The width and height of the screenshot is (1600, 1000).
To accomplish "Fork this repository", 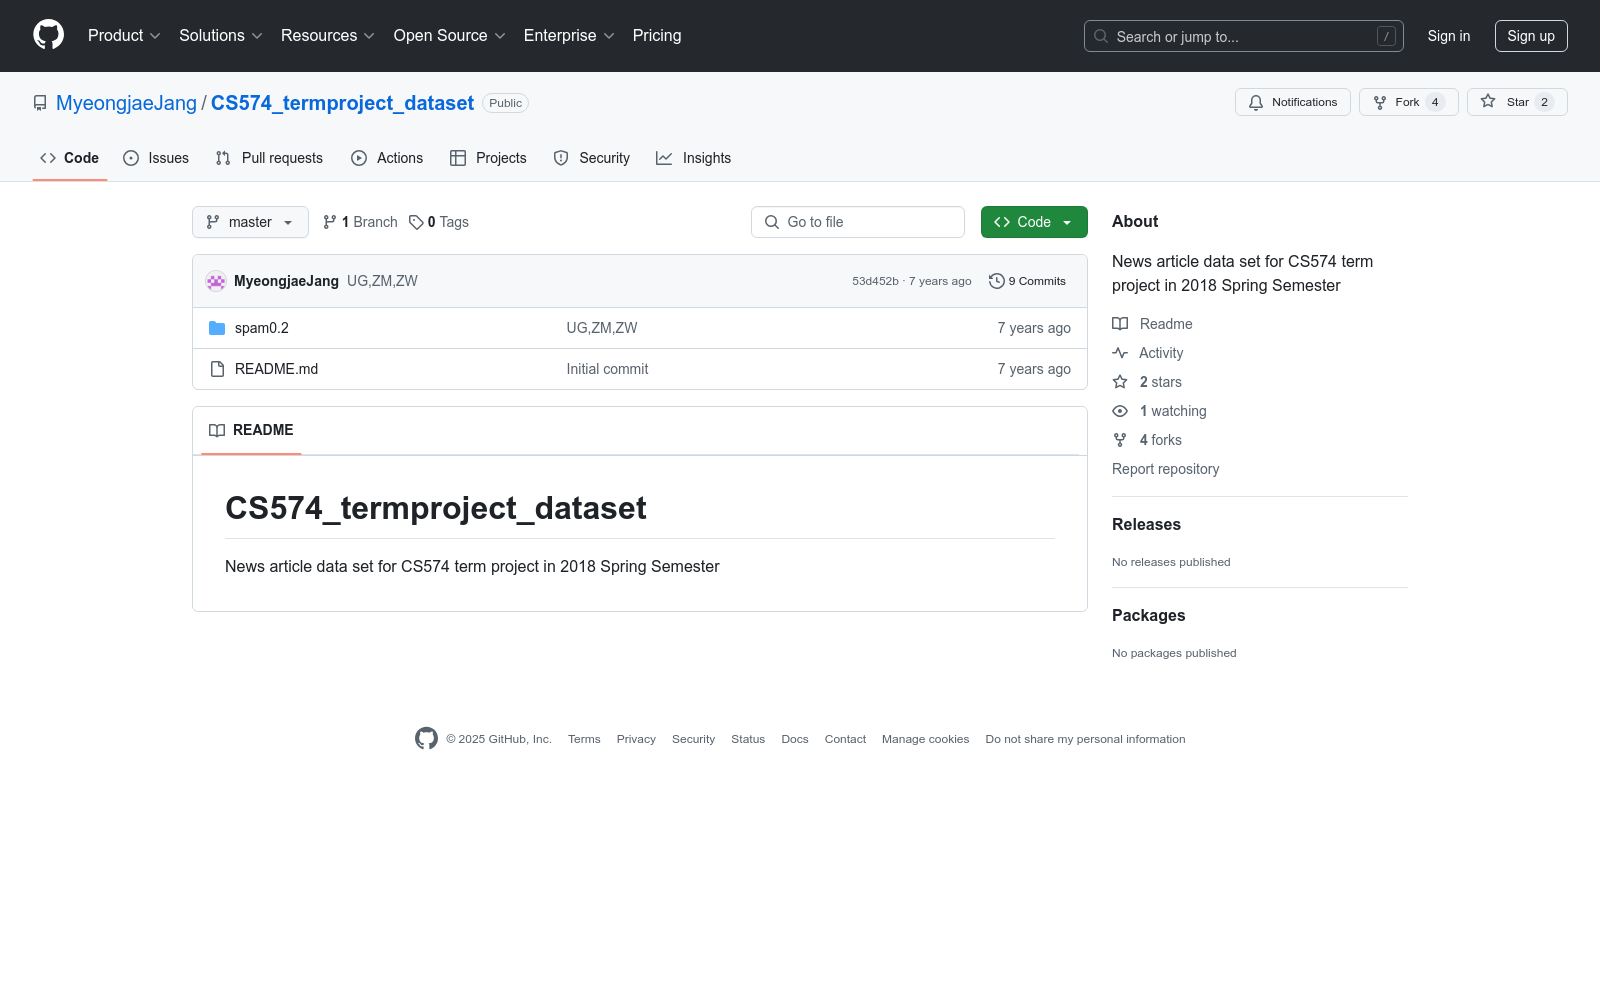I will coord(1409,102).
